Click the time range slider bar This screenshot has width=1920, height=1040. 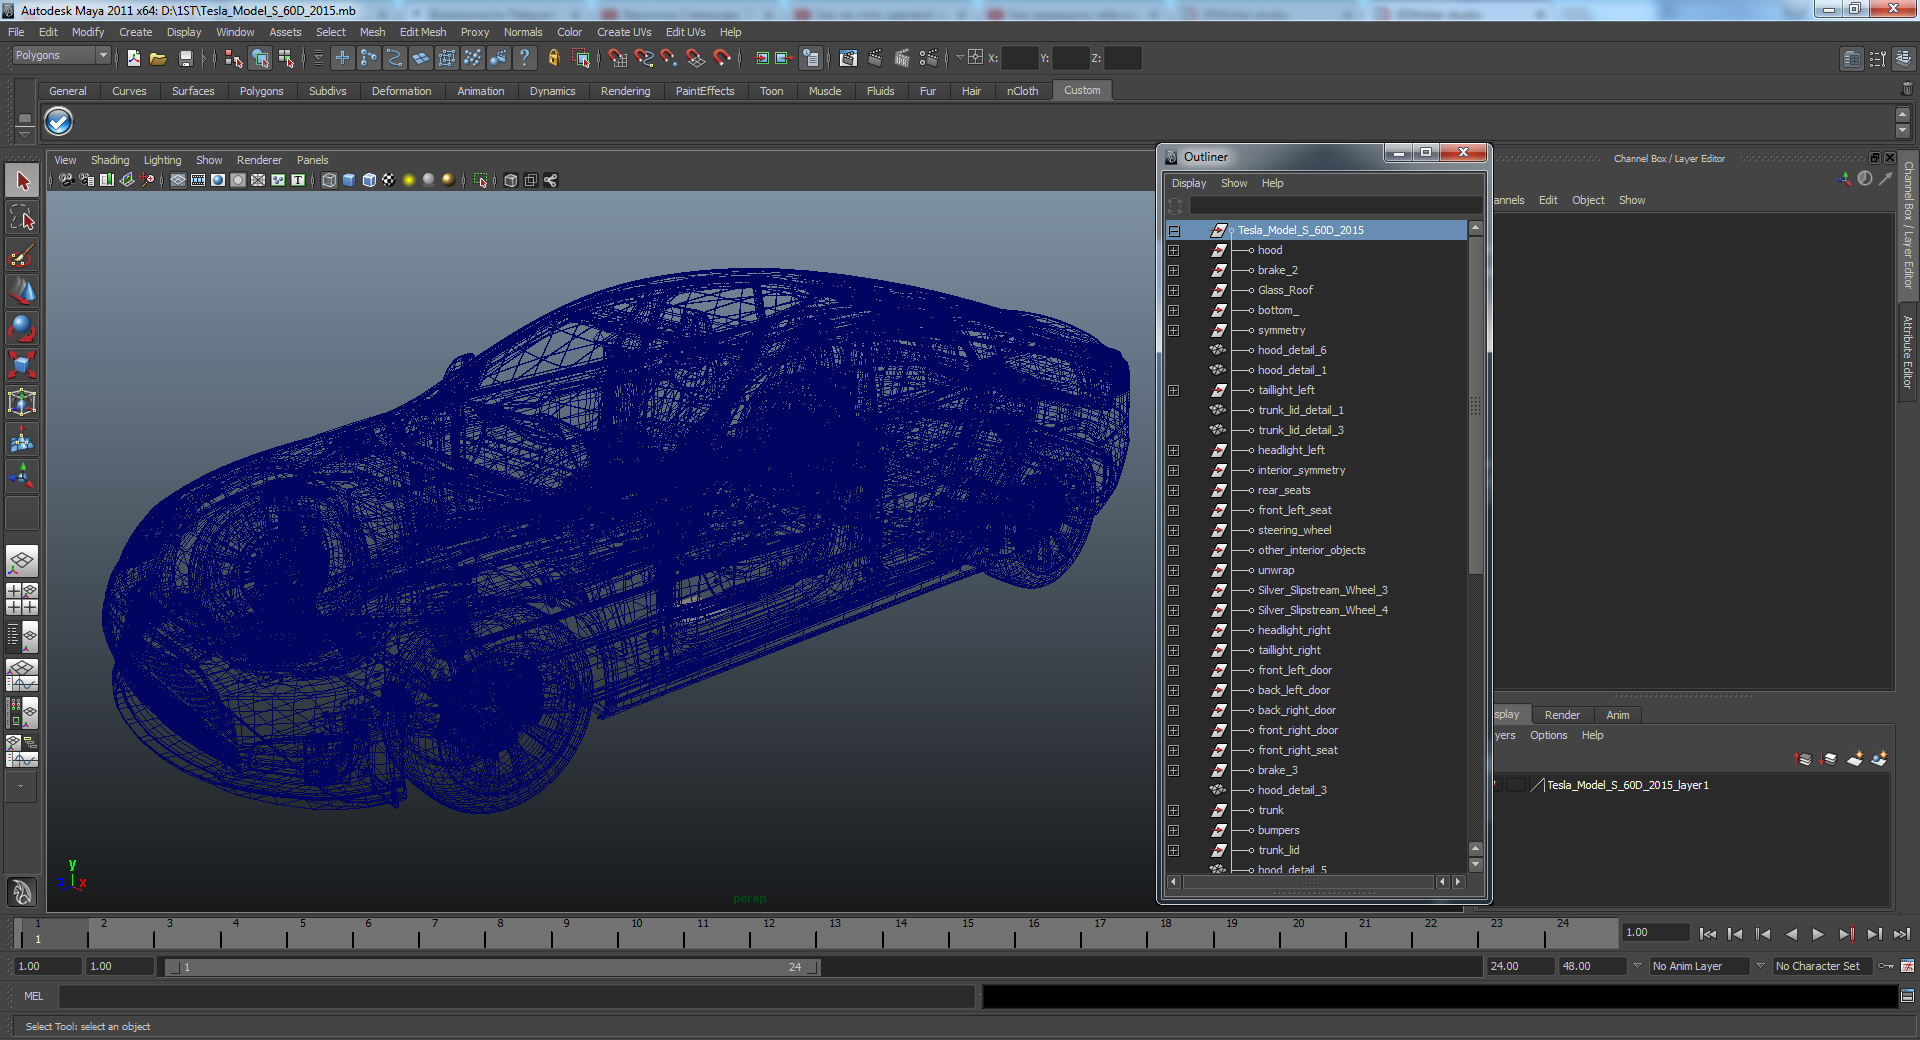tap(492, 967)
